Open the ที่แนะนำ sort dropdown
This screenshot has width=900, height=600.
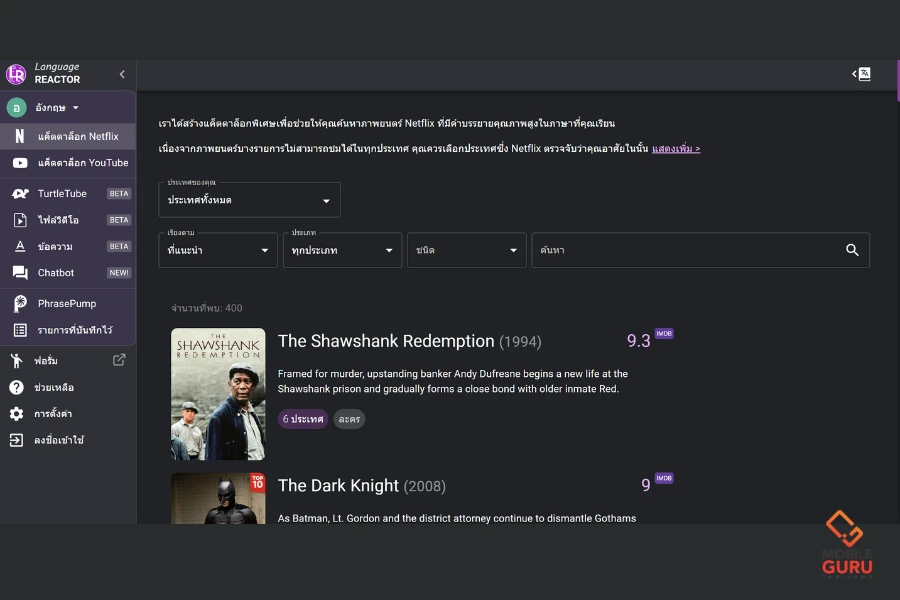[218, 250]
